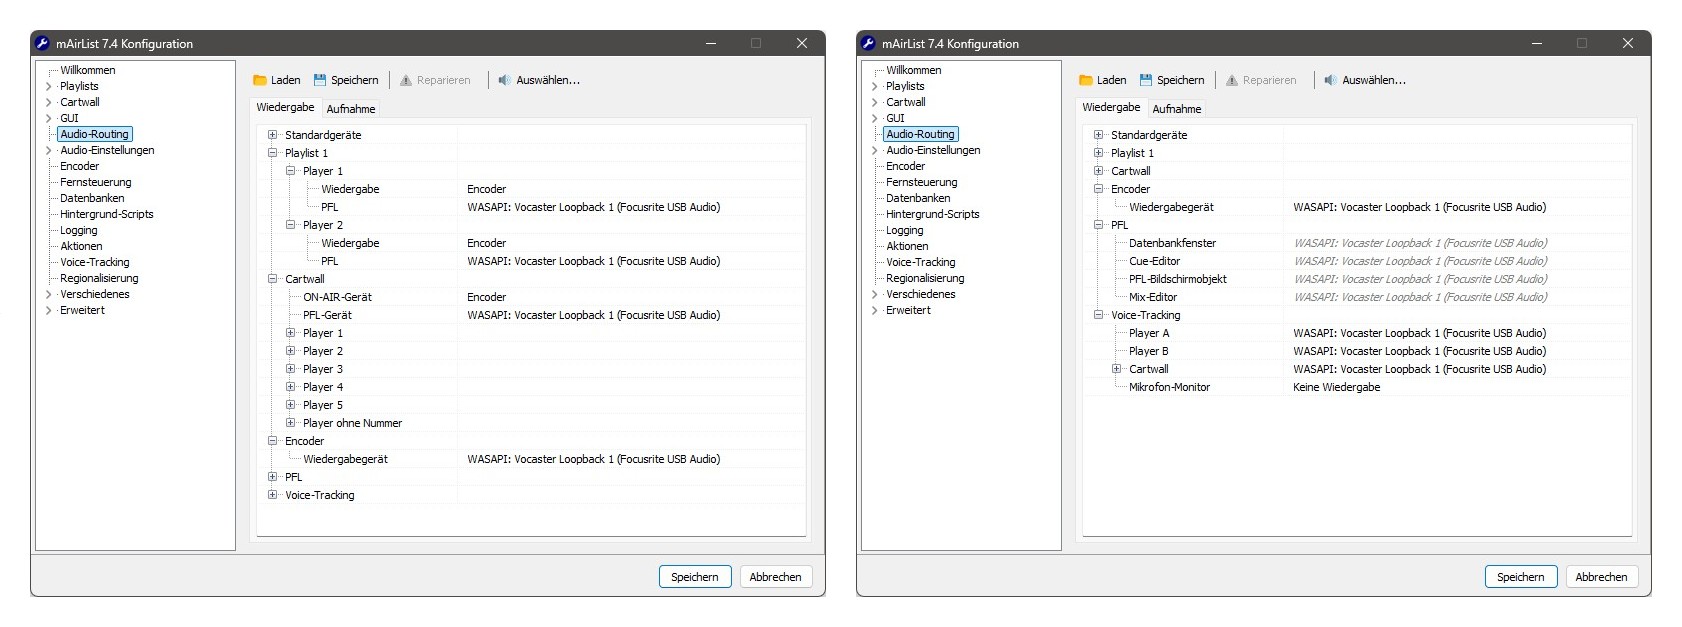Image resolution: width=1682 pixels, height=627 pixels.
Task: Collapse Player 2 under Playlist 1
Action: [x=291, y=225]
